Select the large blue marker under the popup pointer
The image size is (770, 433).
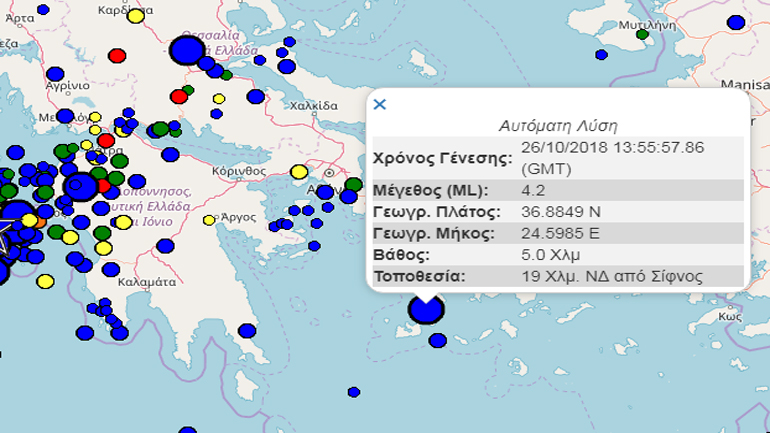tap(426, 310)
